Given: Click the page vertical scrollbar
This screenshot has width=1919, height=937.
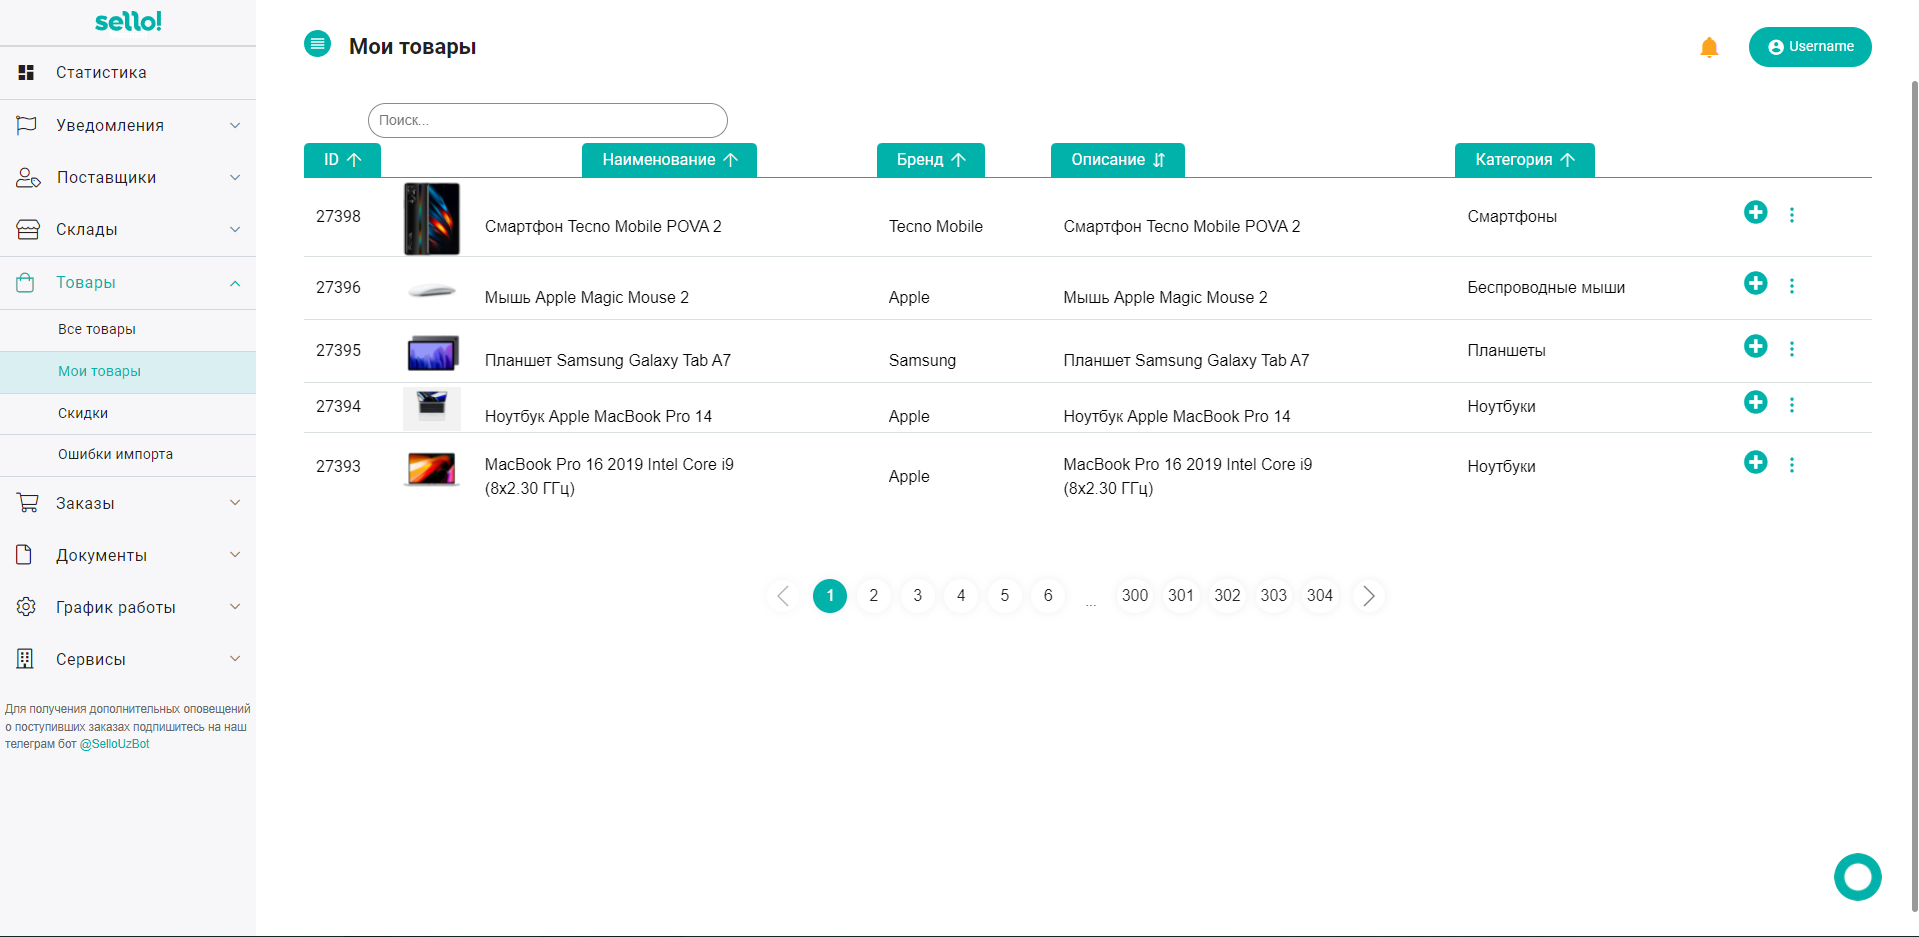Looking at the screenshot, I should [x=1914, y=495].
